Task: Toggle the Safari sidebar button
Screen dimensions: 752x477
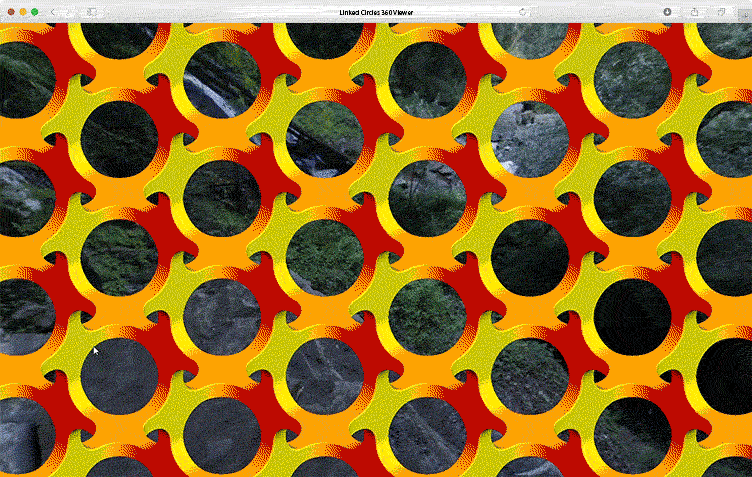Action: coord(91,11)
